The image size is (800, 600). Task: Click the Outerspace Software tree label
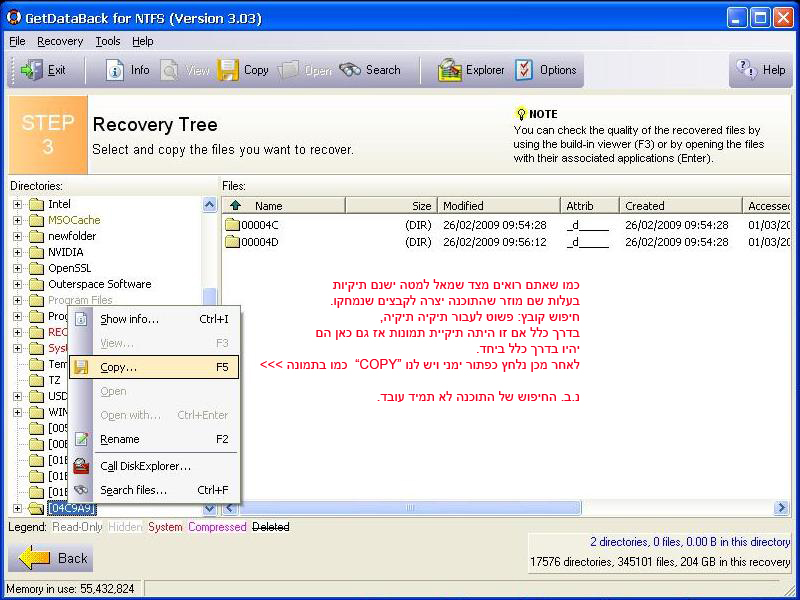tap(99, 284)
